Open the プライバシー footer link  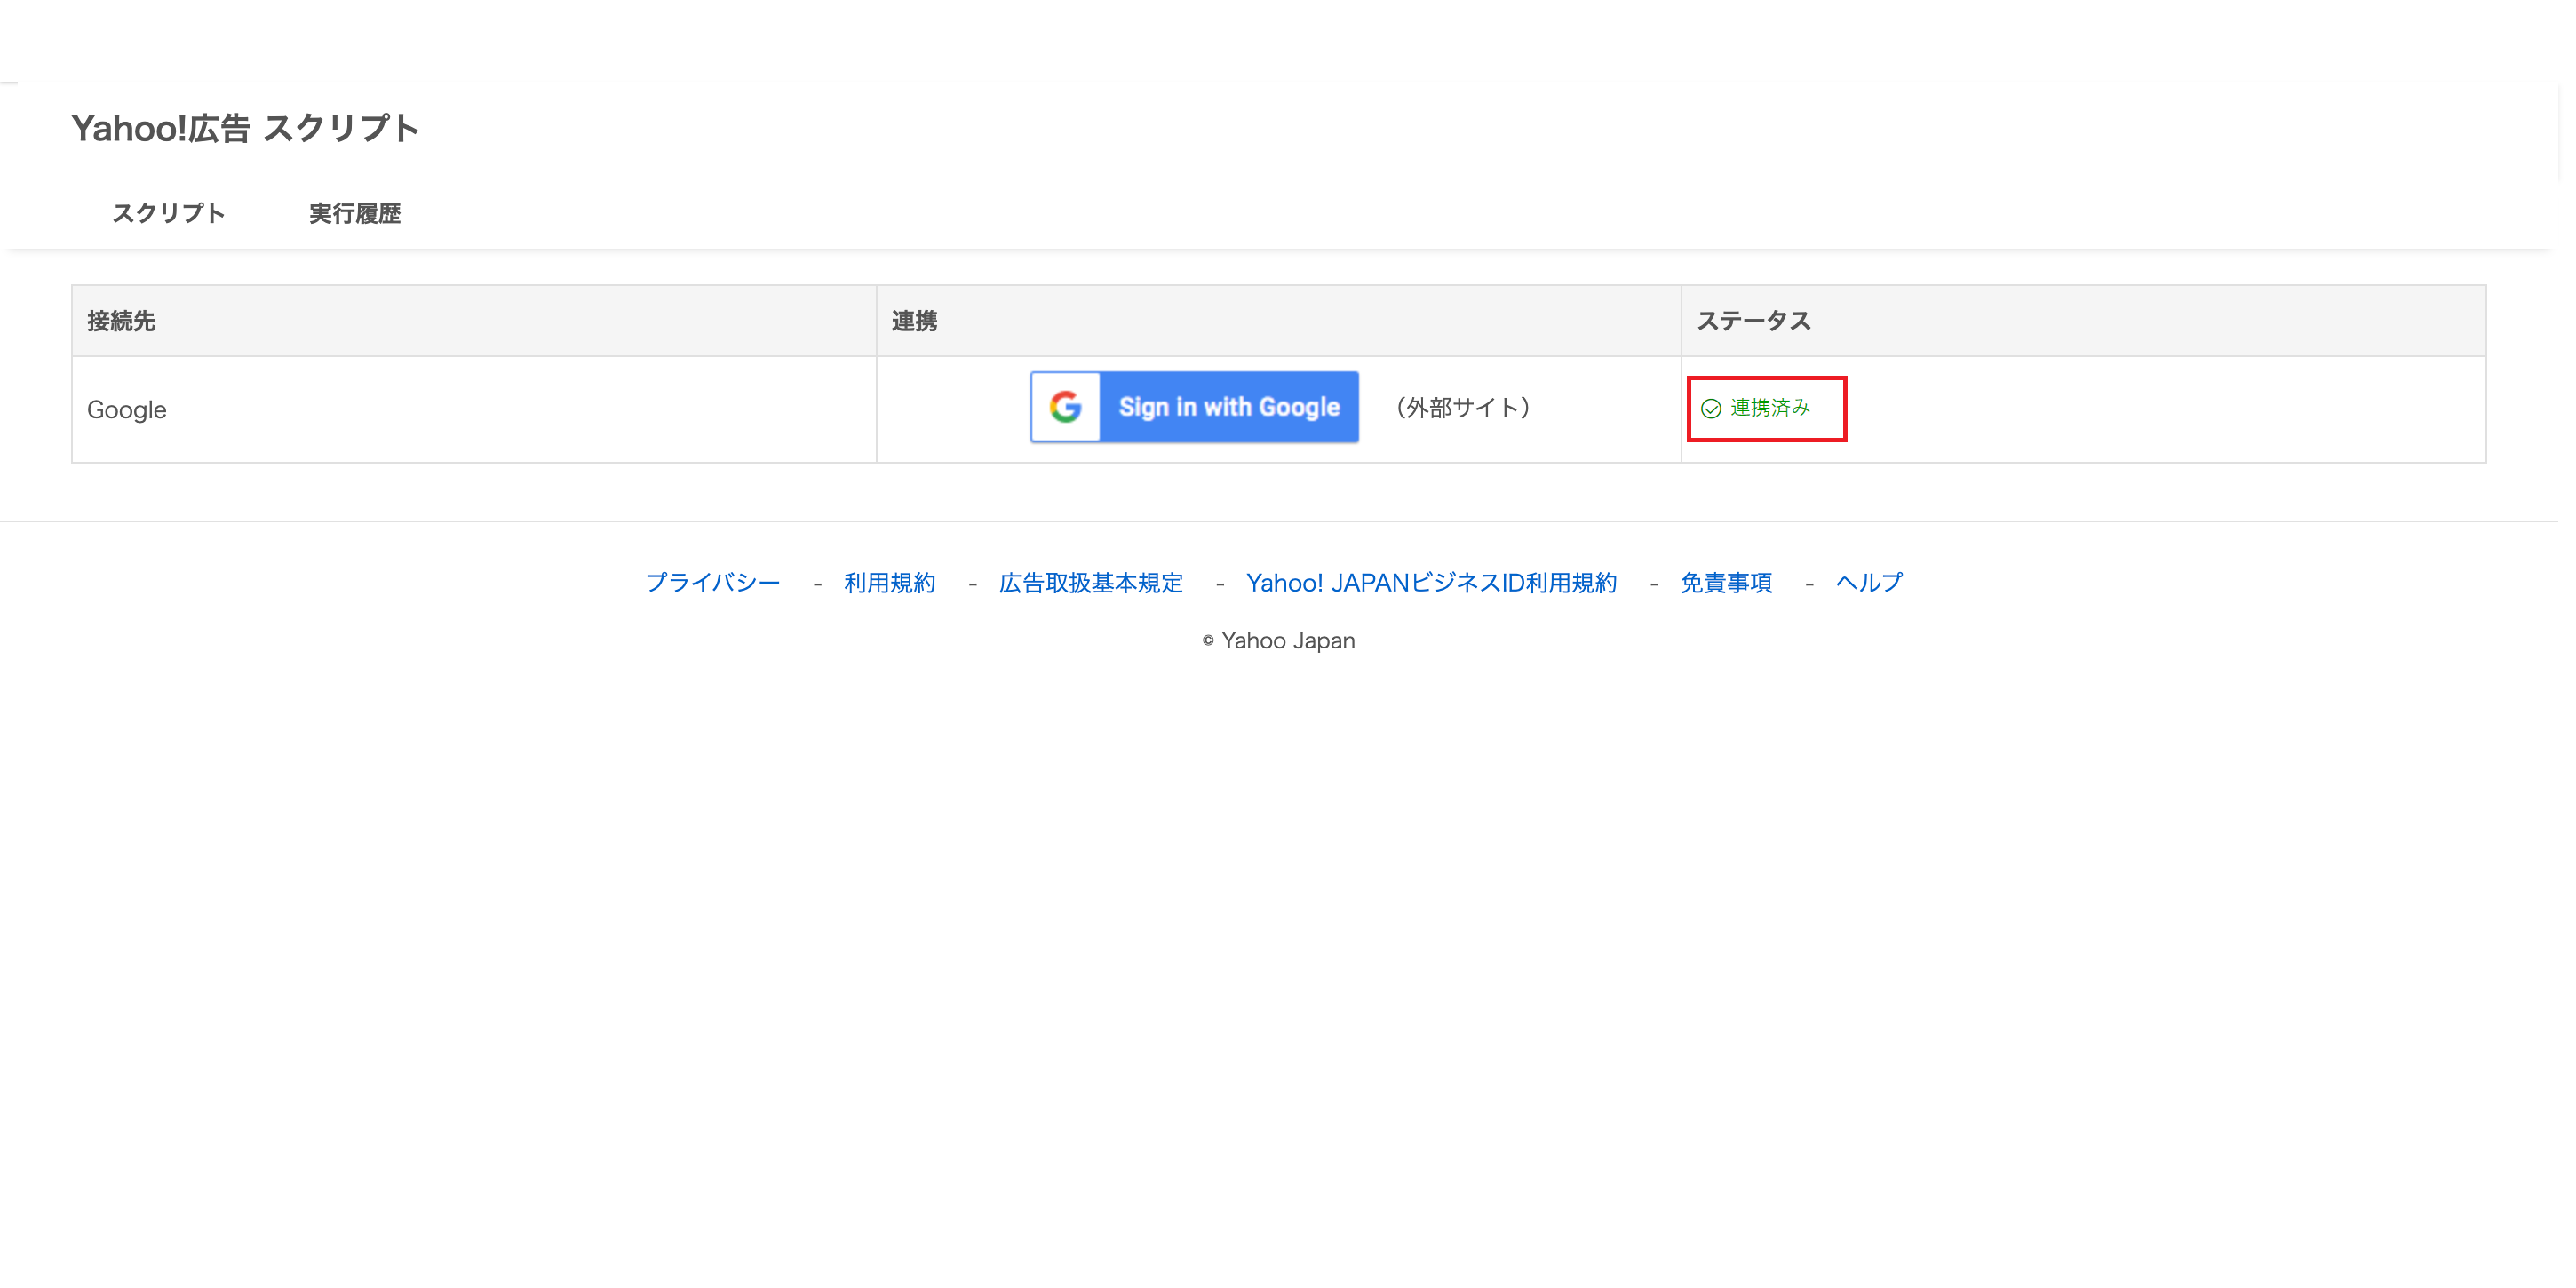[713, 582]
